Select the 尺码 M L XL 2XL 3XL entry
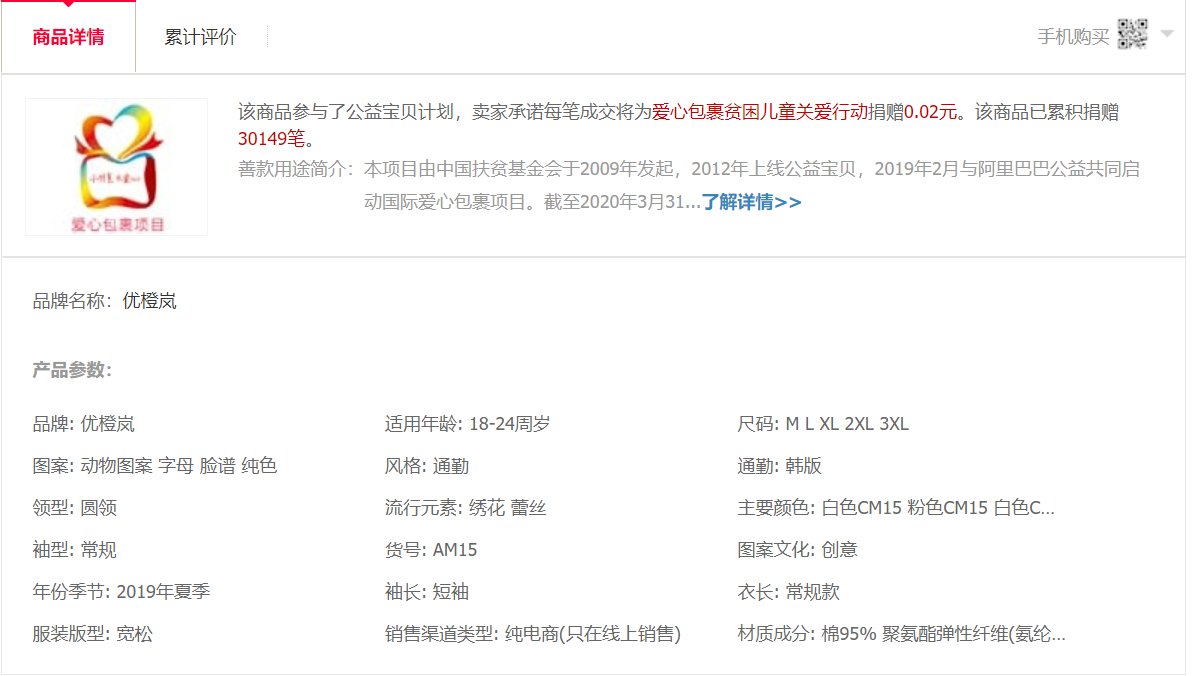 tap(823, 424)
